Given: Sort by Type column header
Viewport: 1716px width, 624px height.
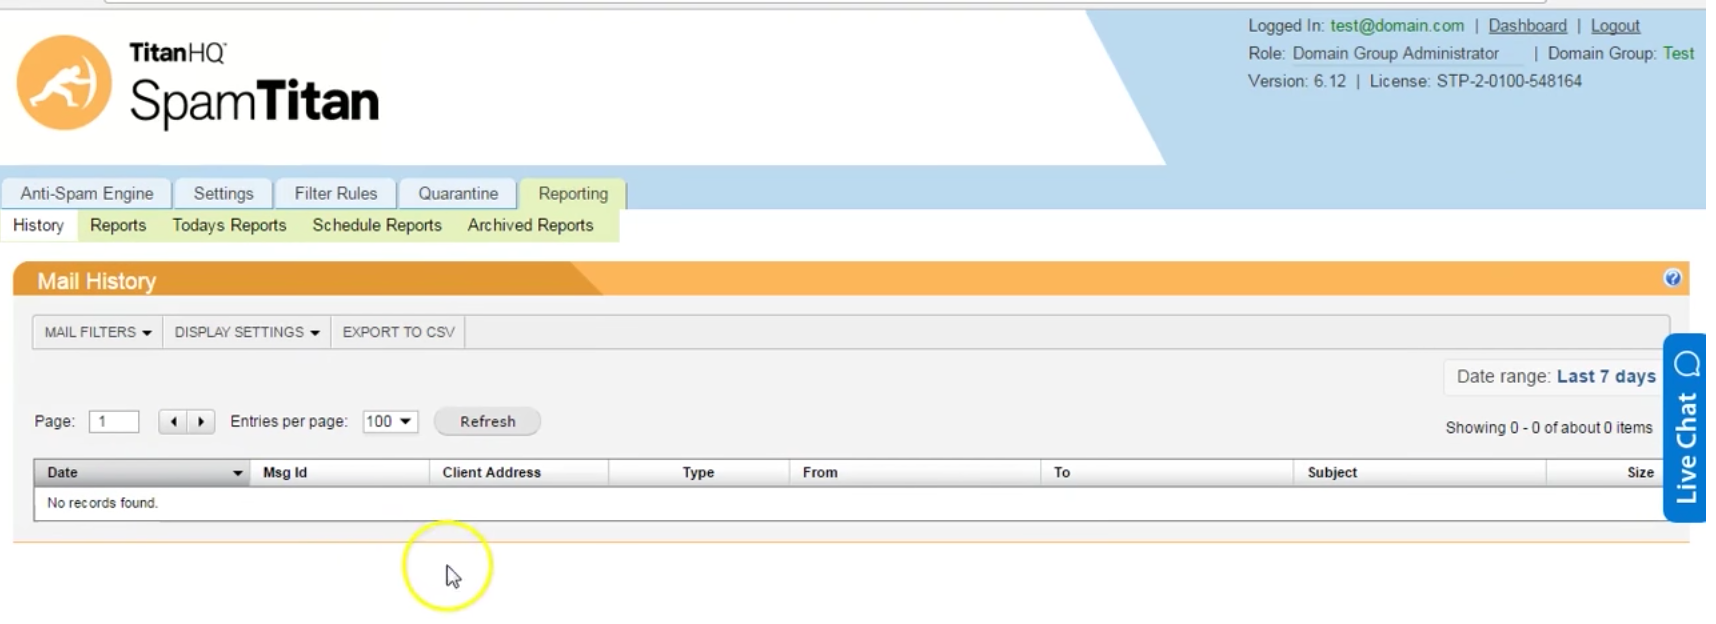Looking at the screenshot, I should coord(698,473).
